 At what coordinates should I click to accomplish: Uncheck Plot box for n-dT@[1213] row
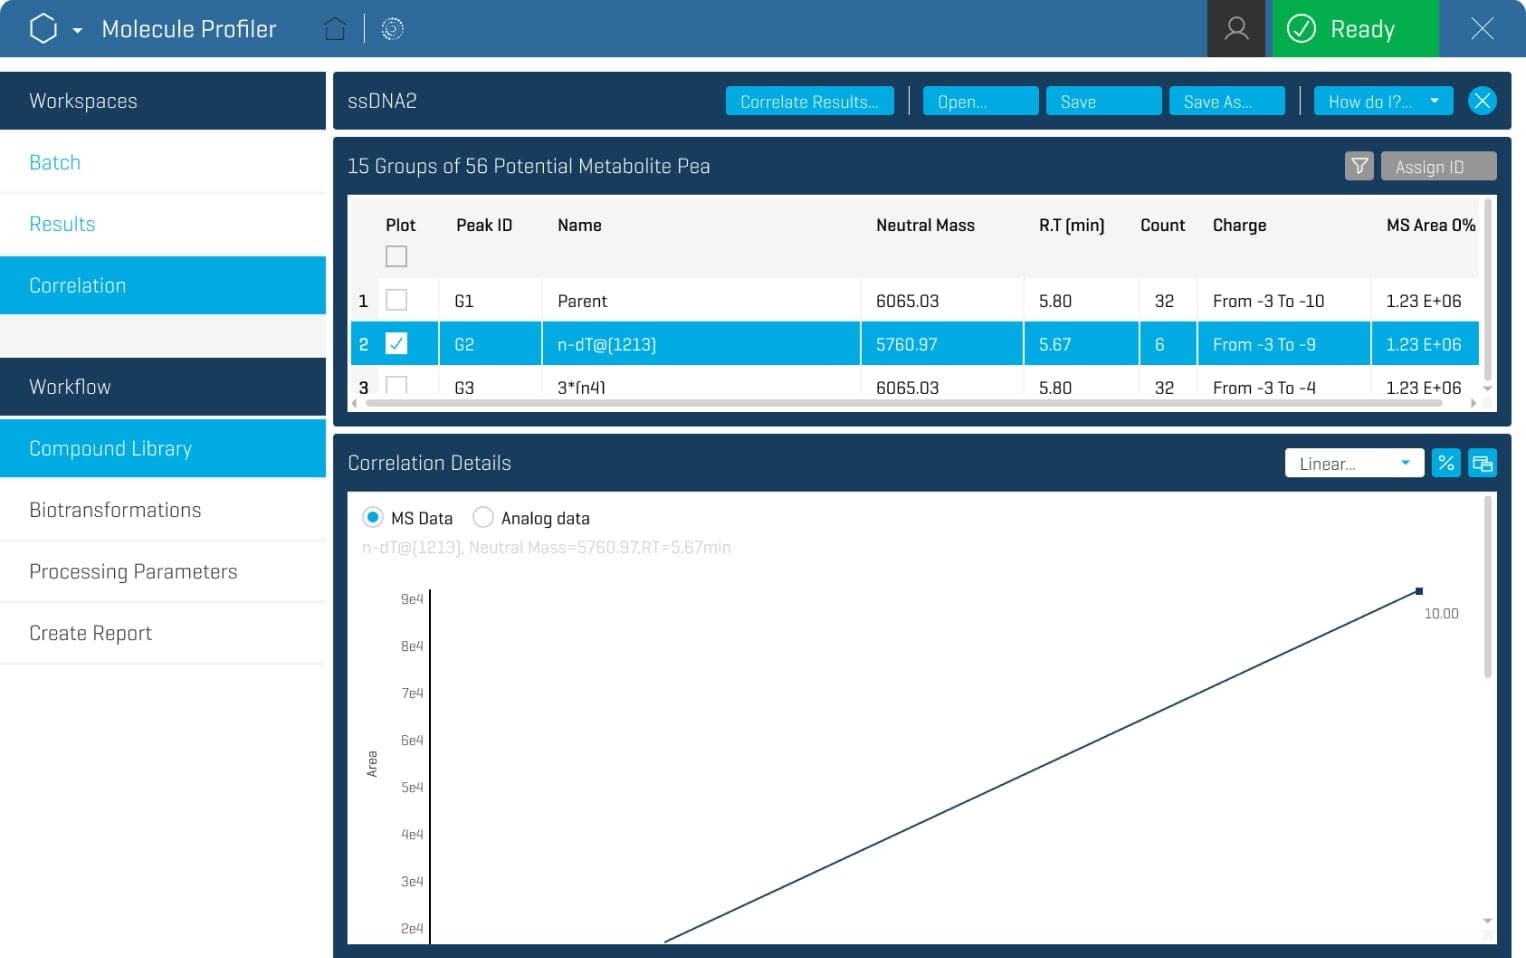tap(396, 344)
